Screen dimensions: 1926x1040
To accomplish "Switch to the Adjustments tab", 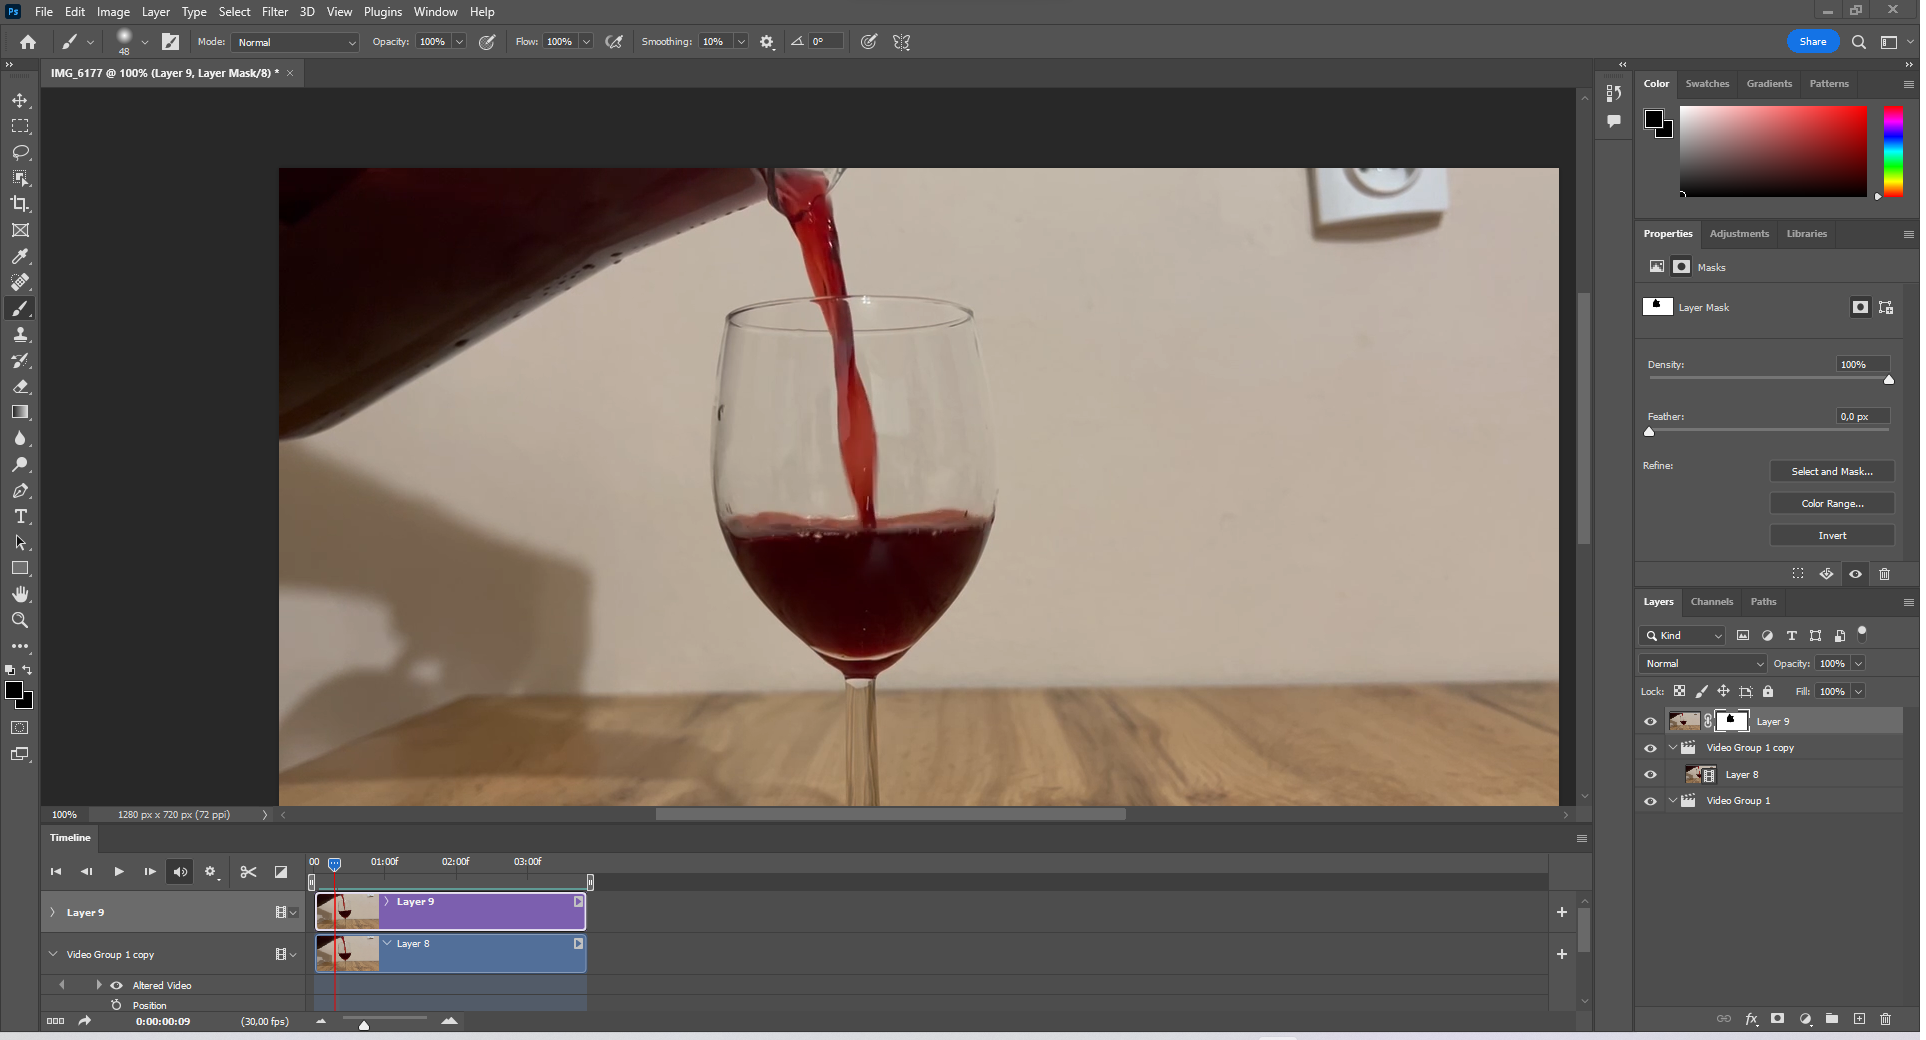I will point(1739,234).
